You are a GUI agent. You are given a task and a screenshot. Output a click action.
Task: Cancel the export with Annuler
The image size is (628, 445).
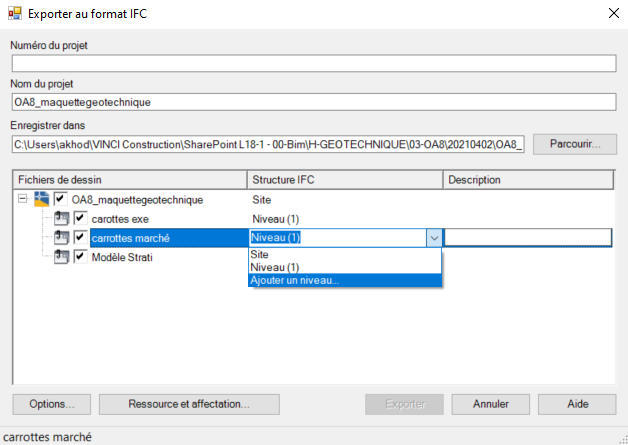(490, 405)
